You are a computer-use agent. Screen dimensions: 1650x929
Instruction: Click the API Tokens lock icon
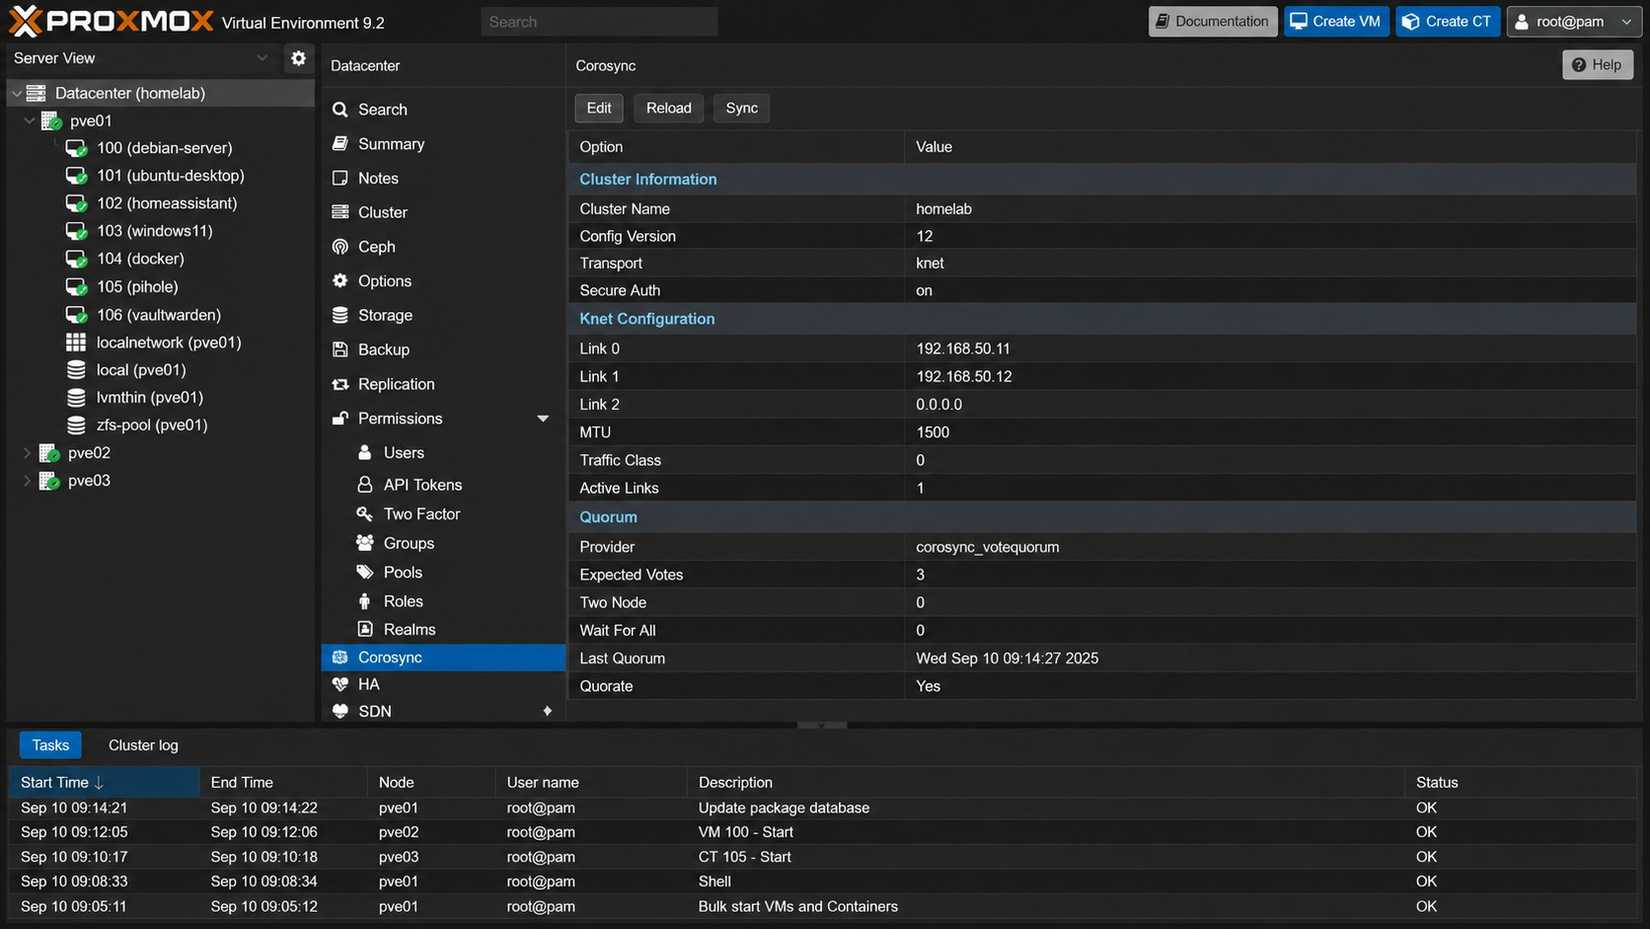click(x=365, y=484)
